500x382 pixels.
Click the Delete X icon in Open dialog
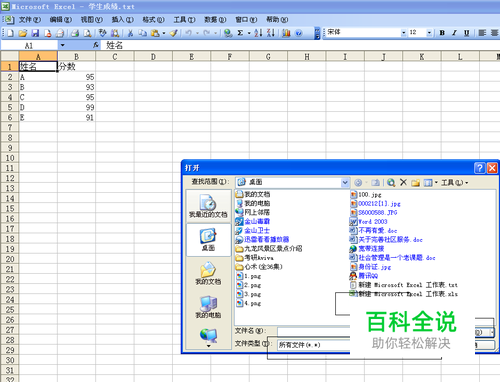(x=403, y=182)
